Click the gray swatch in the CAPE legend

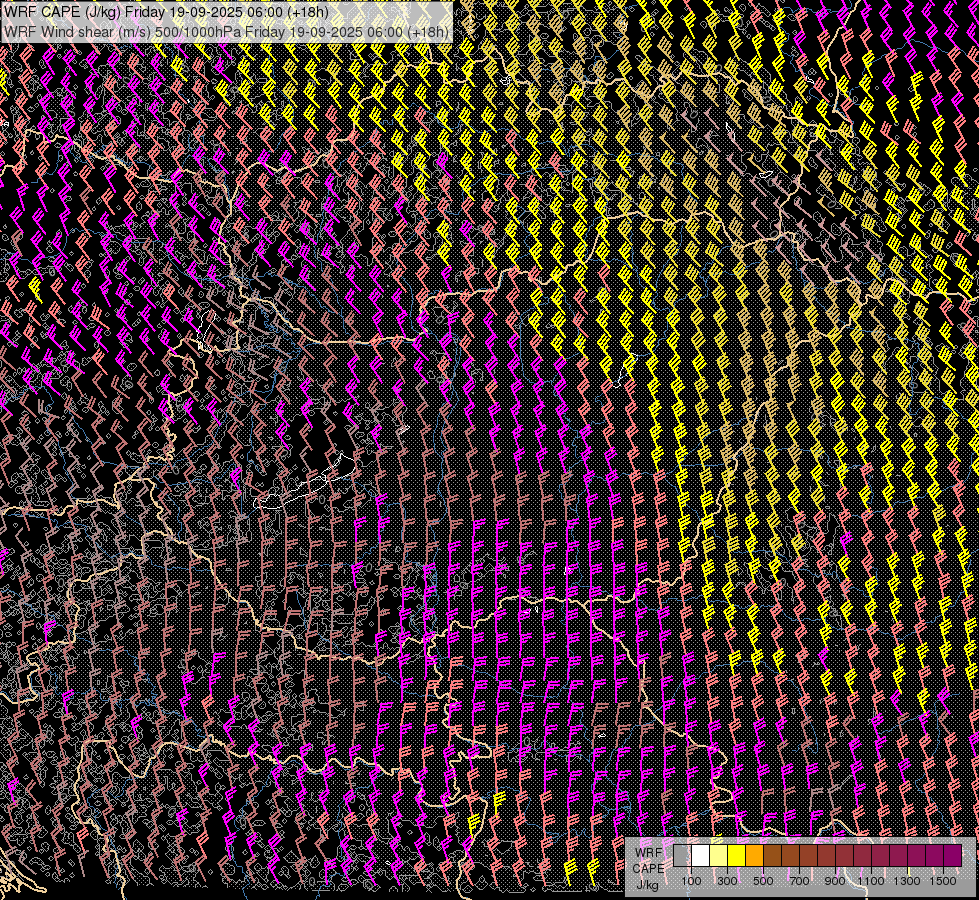click(x=682, y=855)
